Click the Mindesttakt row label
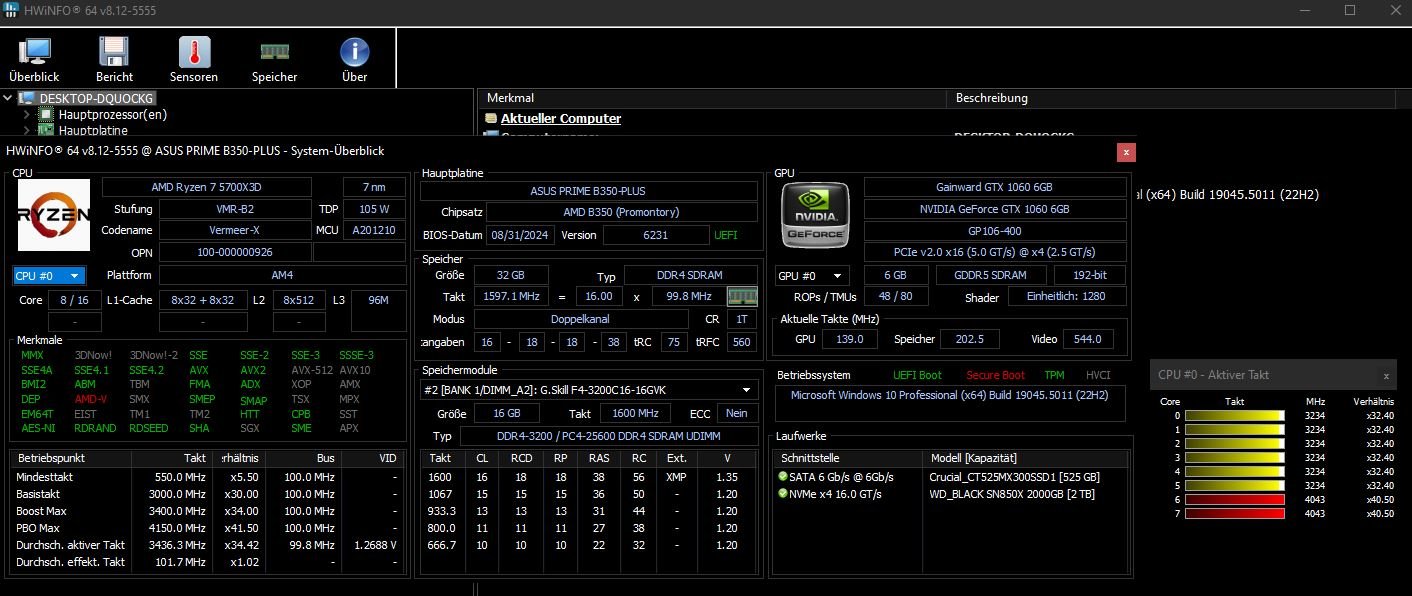 [x=44, y=477]
